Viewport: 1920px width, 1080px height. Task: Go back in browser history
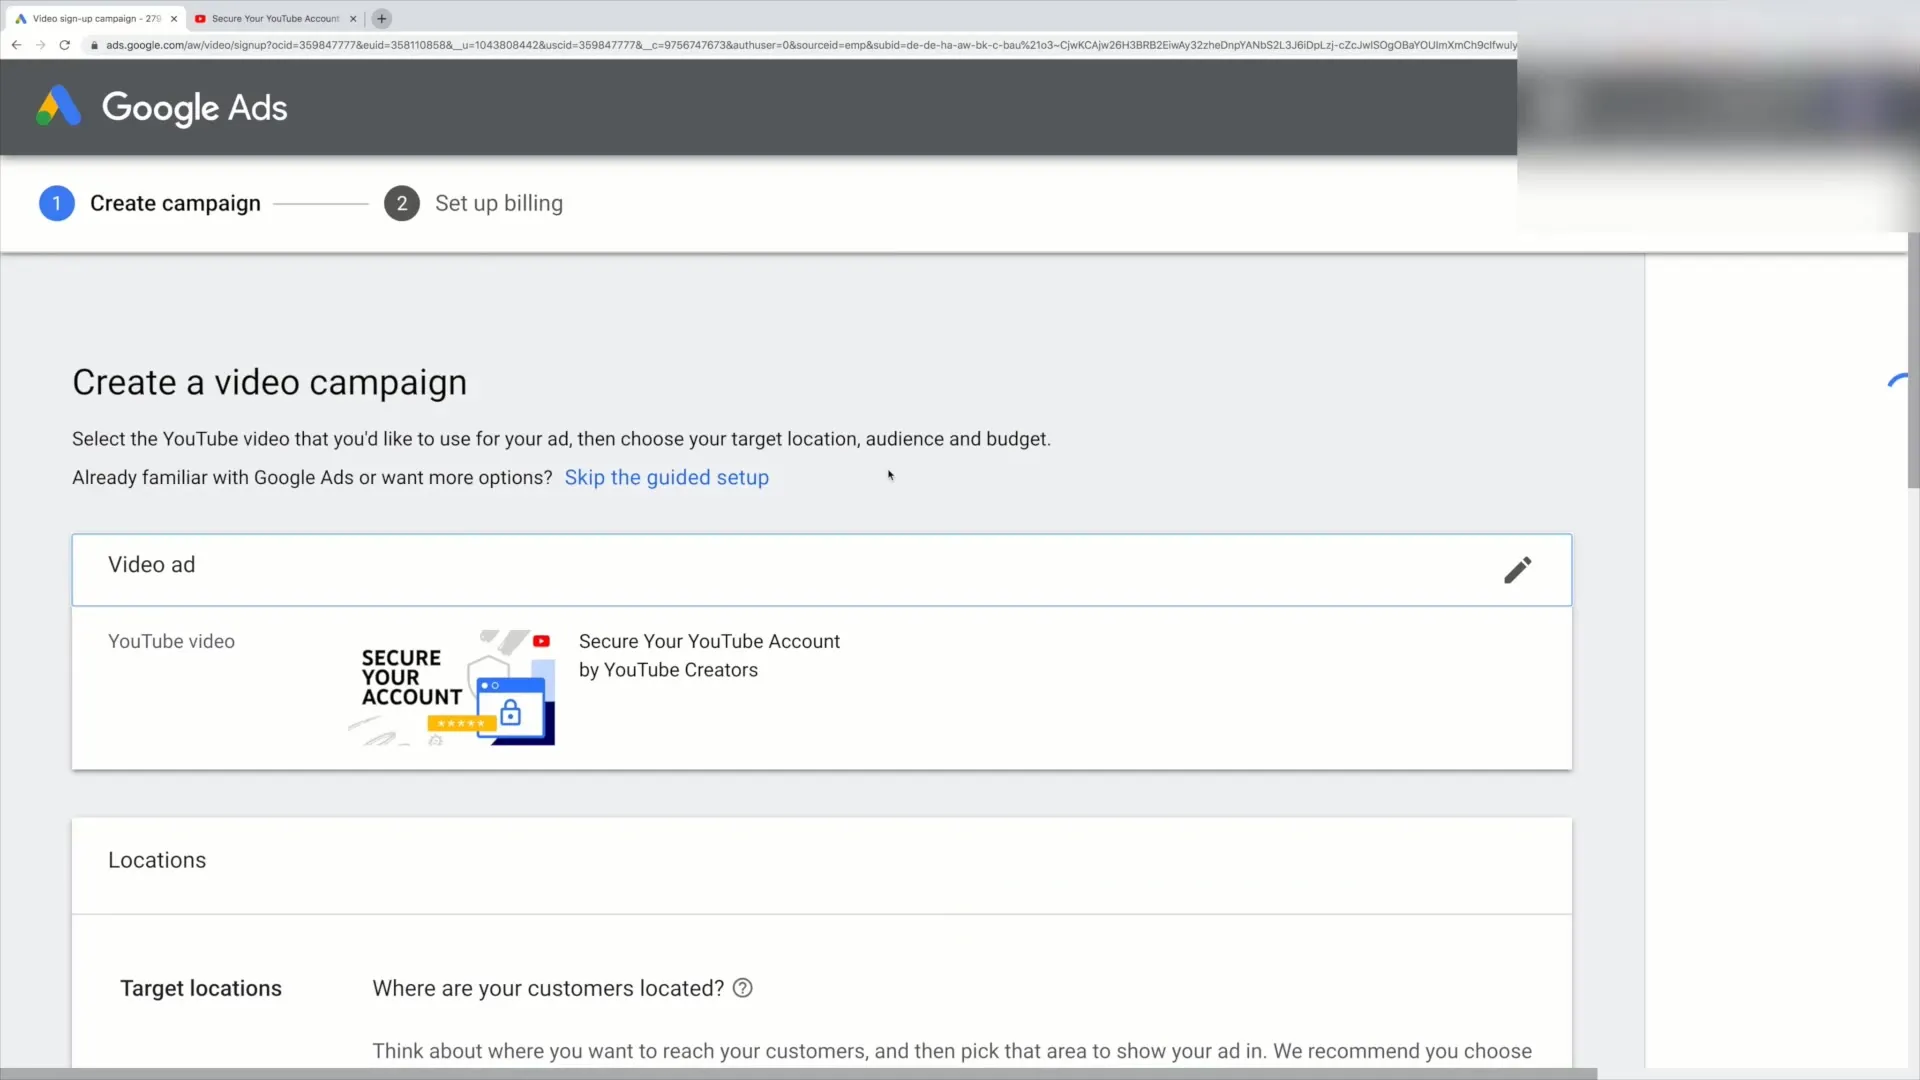[x=17, y=45]
